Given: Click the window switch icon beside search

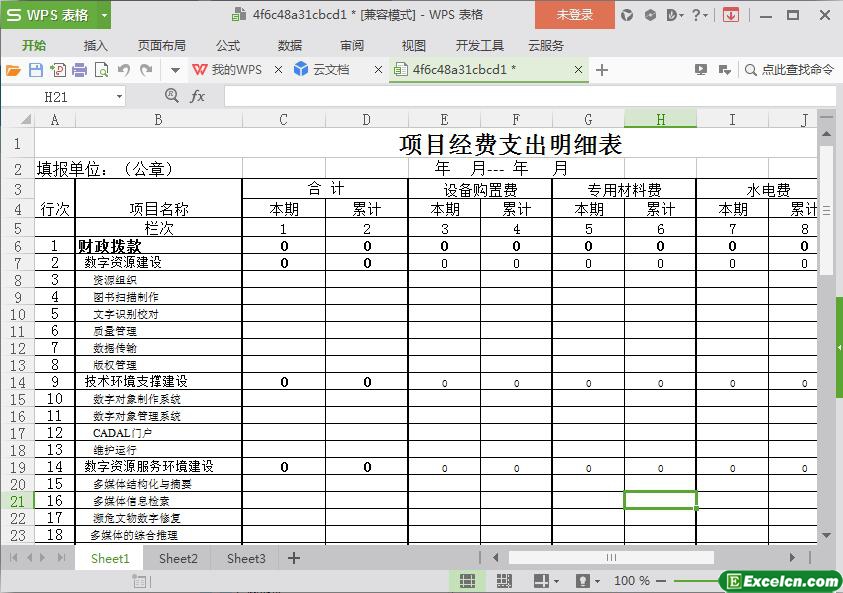Looking at the screenshot, I should pos(724,70).
